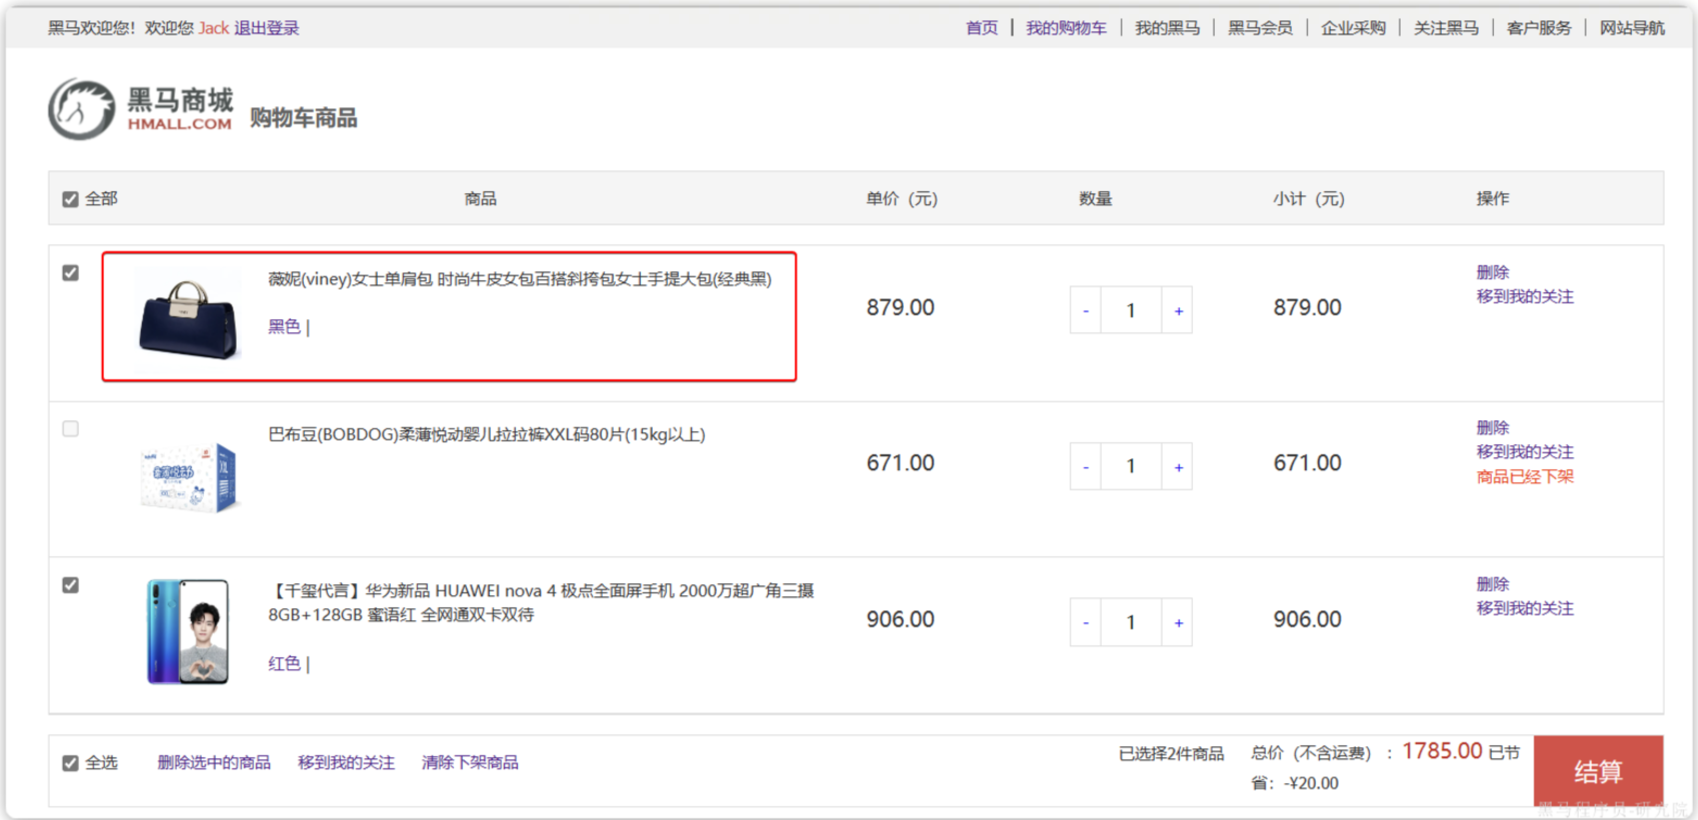Open the viney handbag product thumbnail

tap(188, 318)
